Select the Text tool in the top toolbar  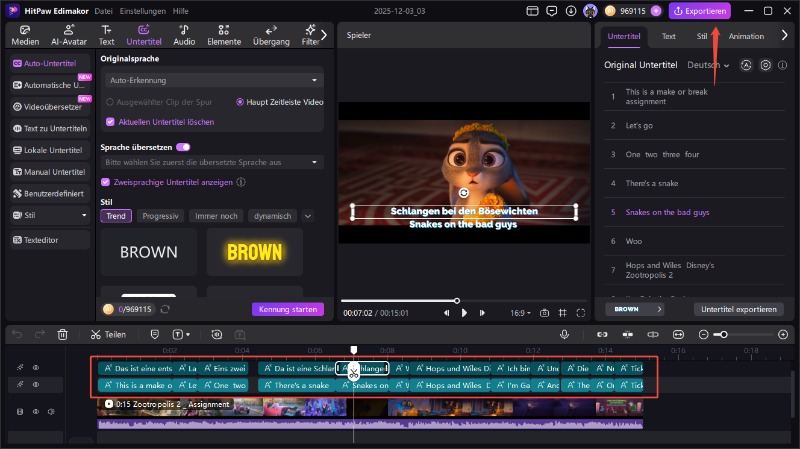106,35
